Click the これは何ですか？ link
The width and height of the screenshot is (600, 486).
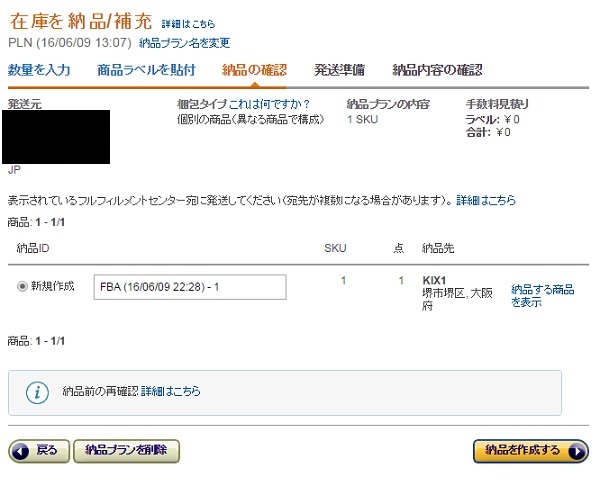[x=269, y=104]
